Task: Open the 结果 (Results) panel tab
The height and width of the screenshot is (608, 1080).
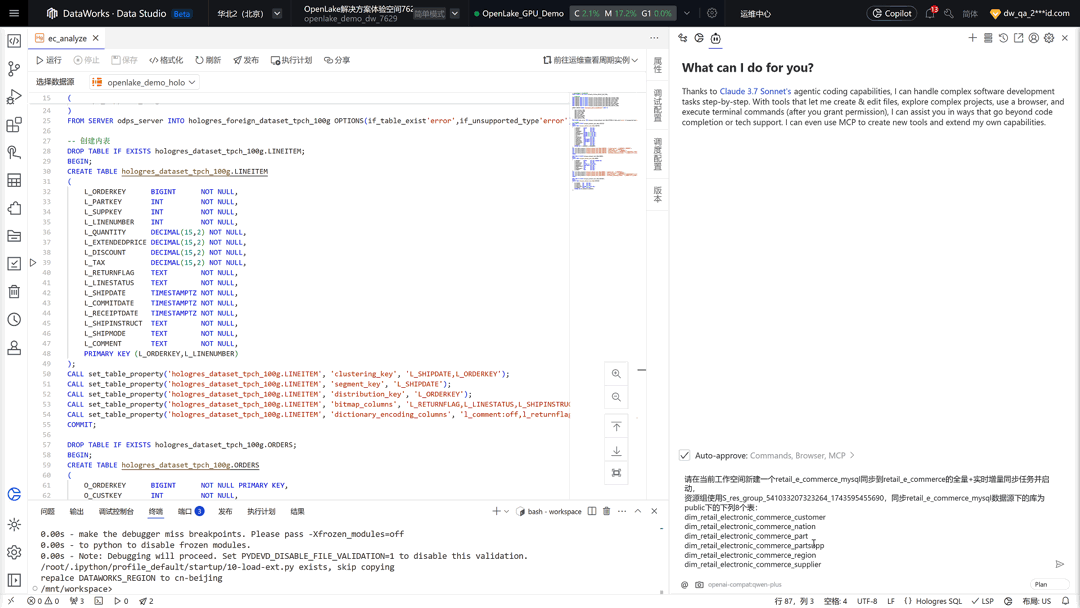Action: [x=298, y=512]
